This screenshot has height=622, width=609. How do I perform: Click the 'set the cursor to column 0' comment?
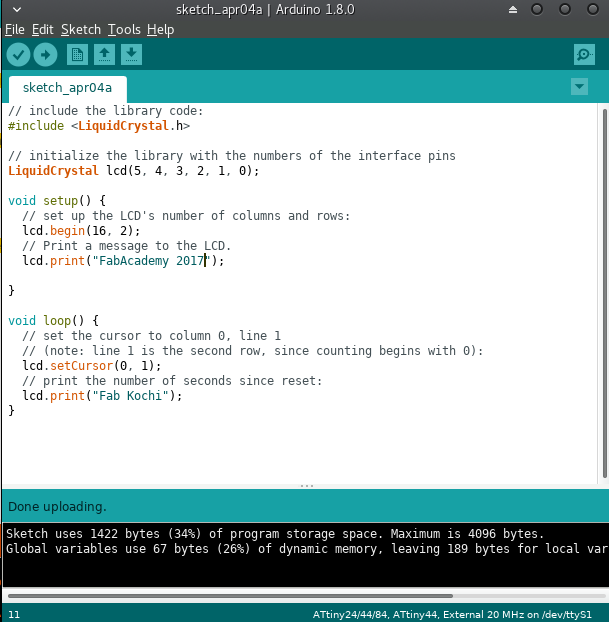[152, 336]
